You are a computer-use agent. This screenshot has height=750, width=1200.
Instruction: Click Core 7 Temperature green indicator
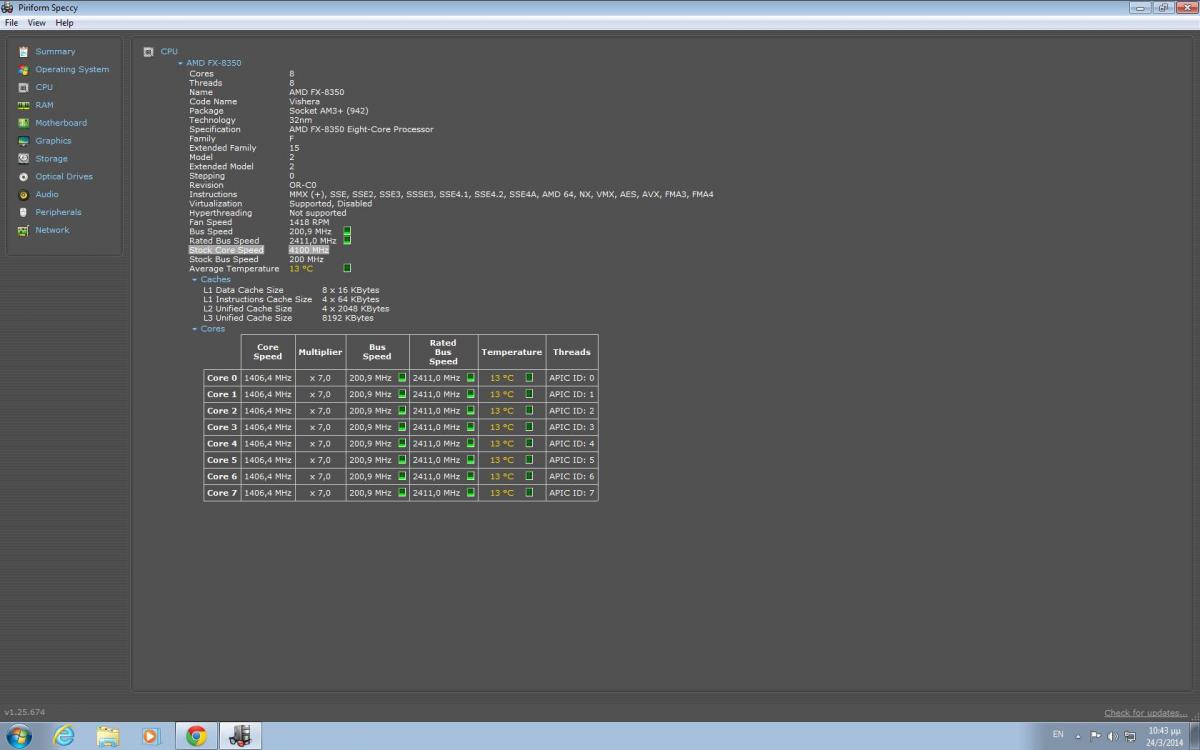click(529, 492)
